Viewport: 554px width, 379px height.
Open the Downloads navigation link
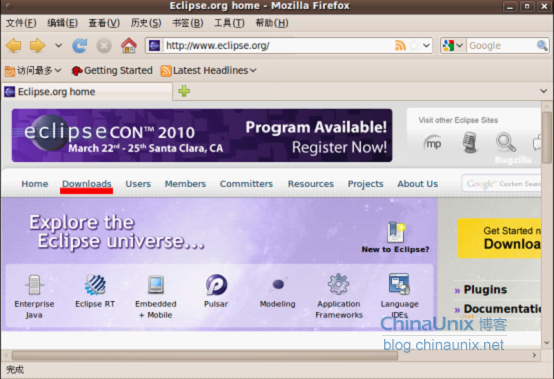87,184
